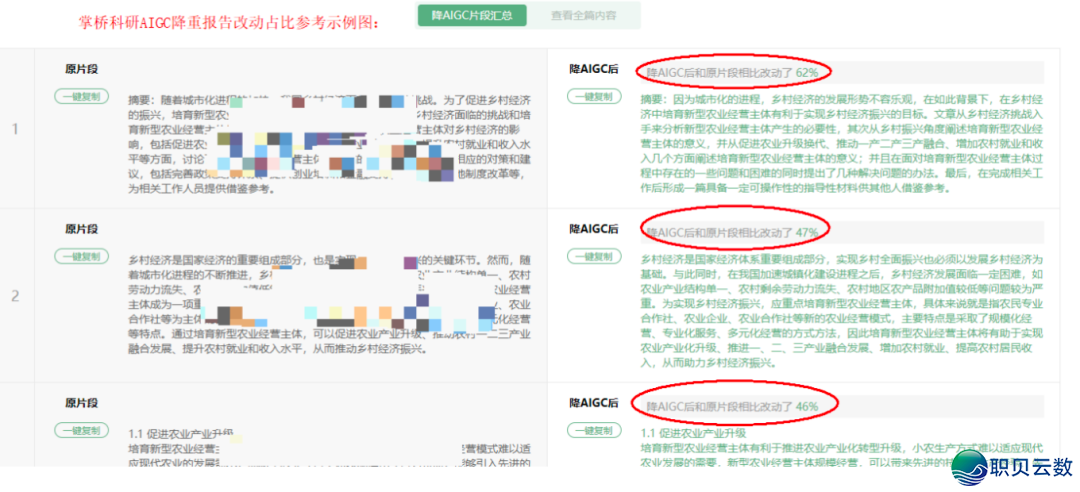Click the 62% change rate label
This screenshot has width=1080, height=492.
pos(733,73)
